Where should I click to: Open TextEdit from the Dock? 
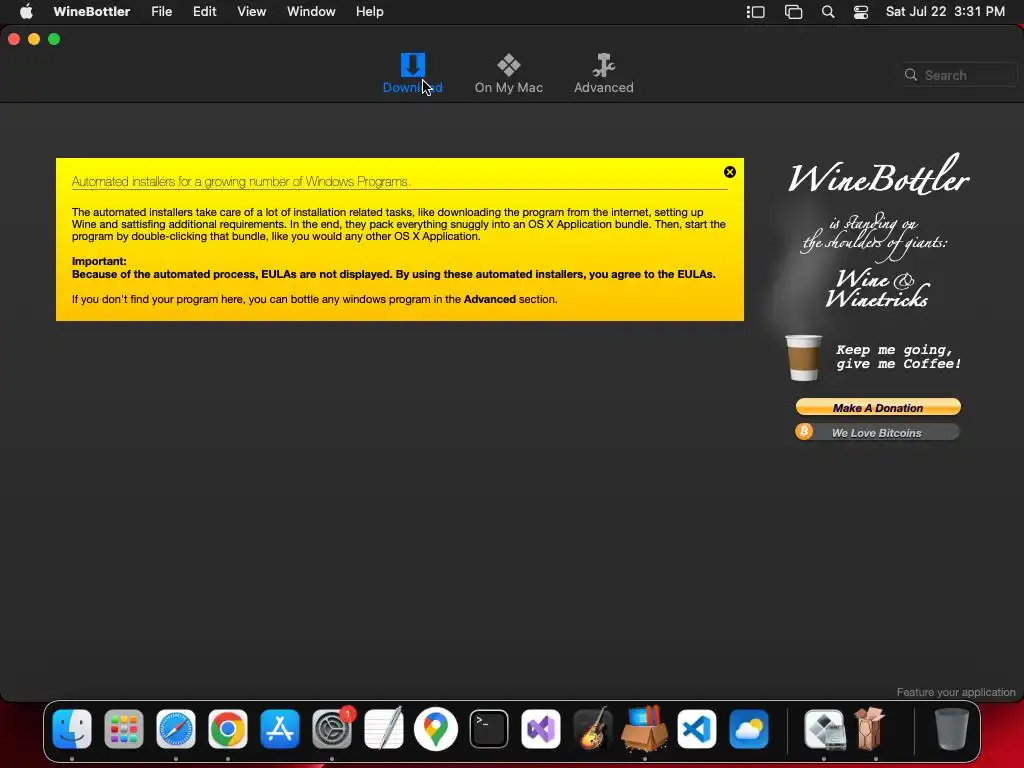pyautogui.click(x=384, y=729)
